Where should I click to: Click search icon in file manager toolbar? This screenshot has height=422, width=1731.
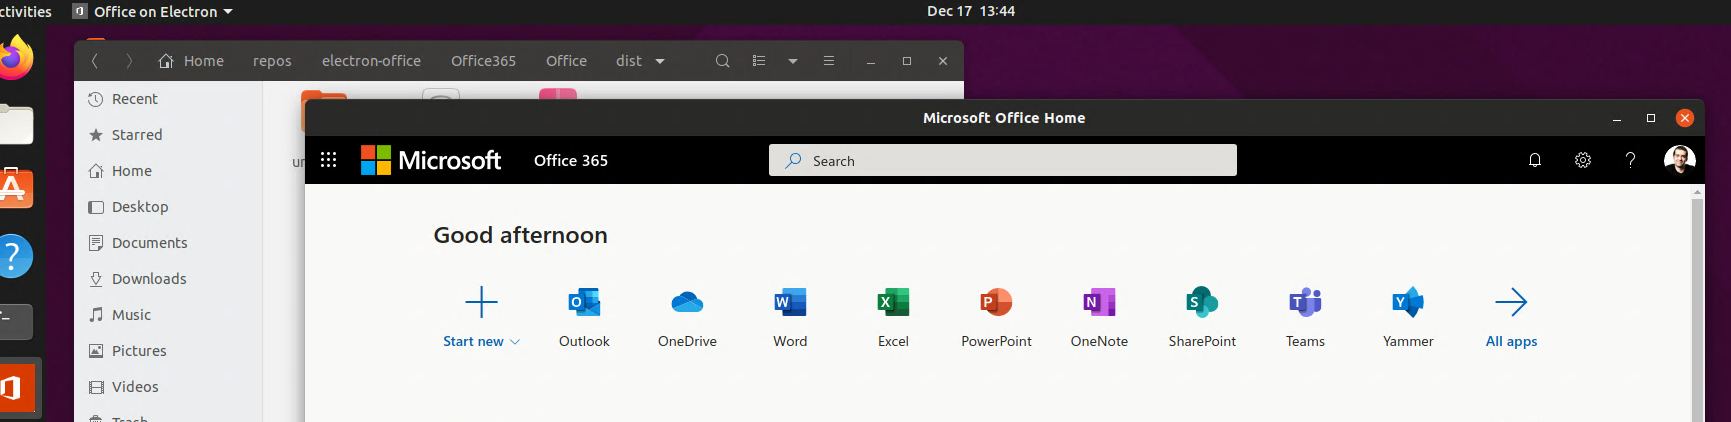click(722, 61)
